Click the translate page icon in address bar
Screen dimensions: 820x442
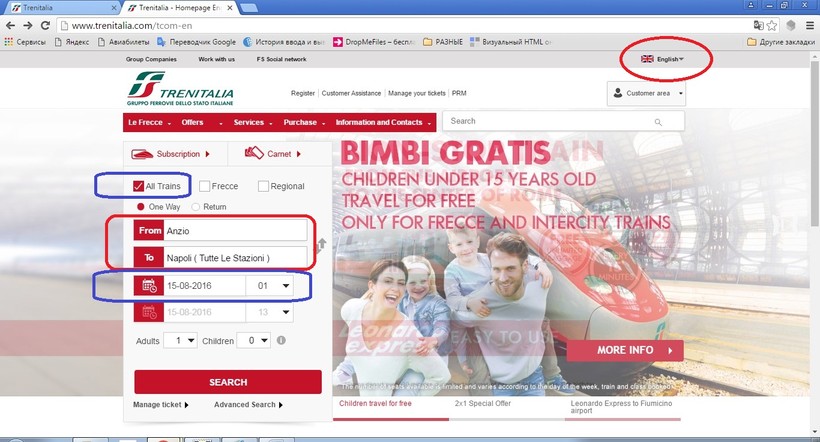coord(758,25)
